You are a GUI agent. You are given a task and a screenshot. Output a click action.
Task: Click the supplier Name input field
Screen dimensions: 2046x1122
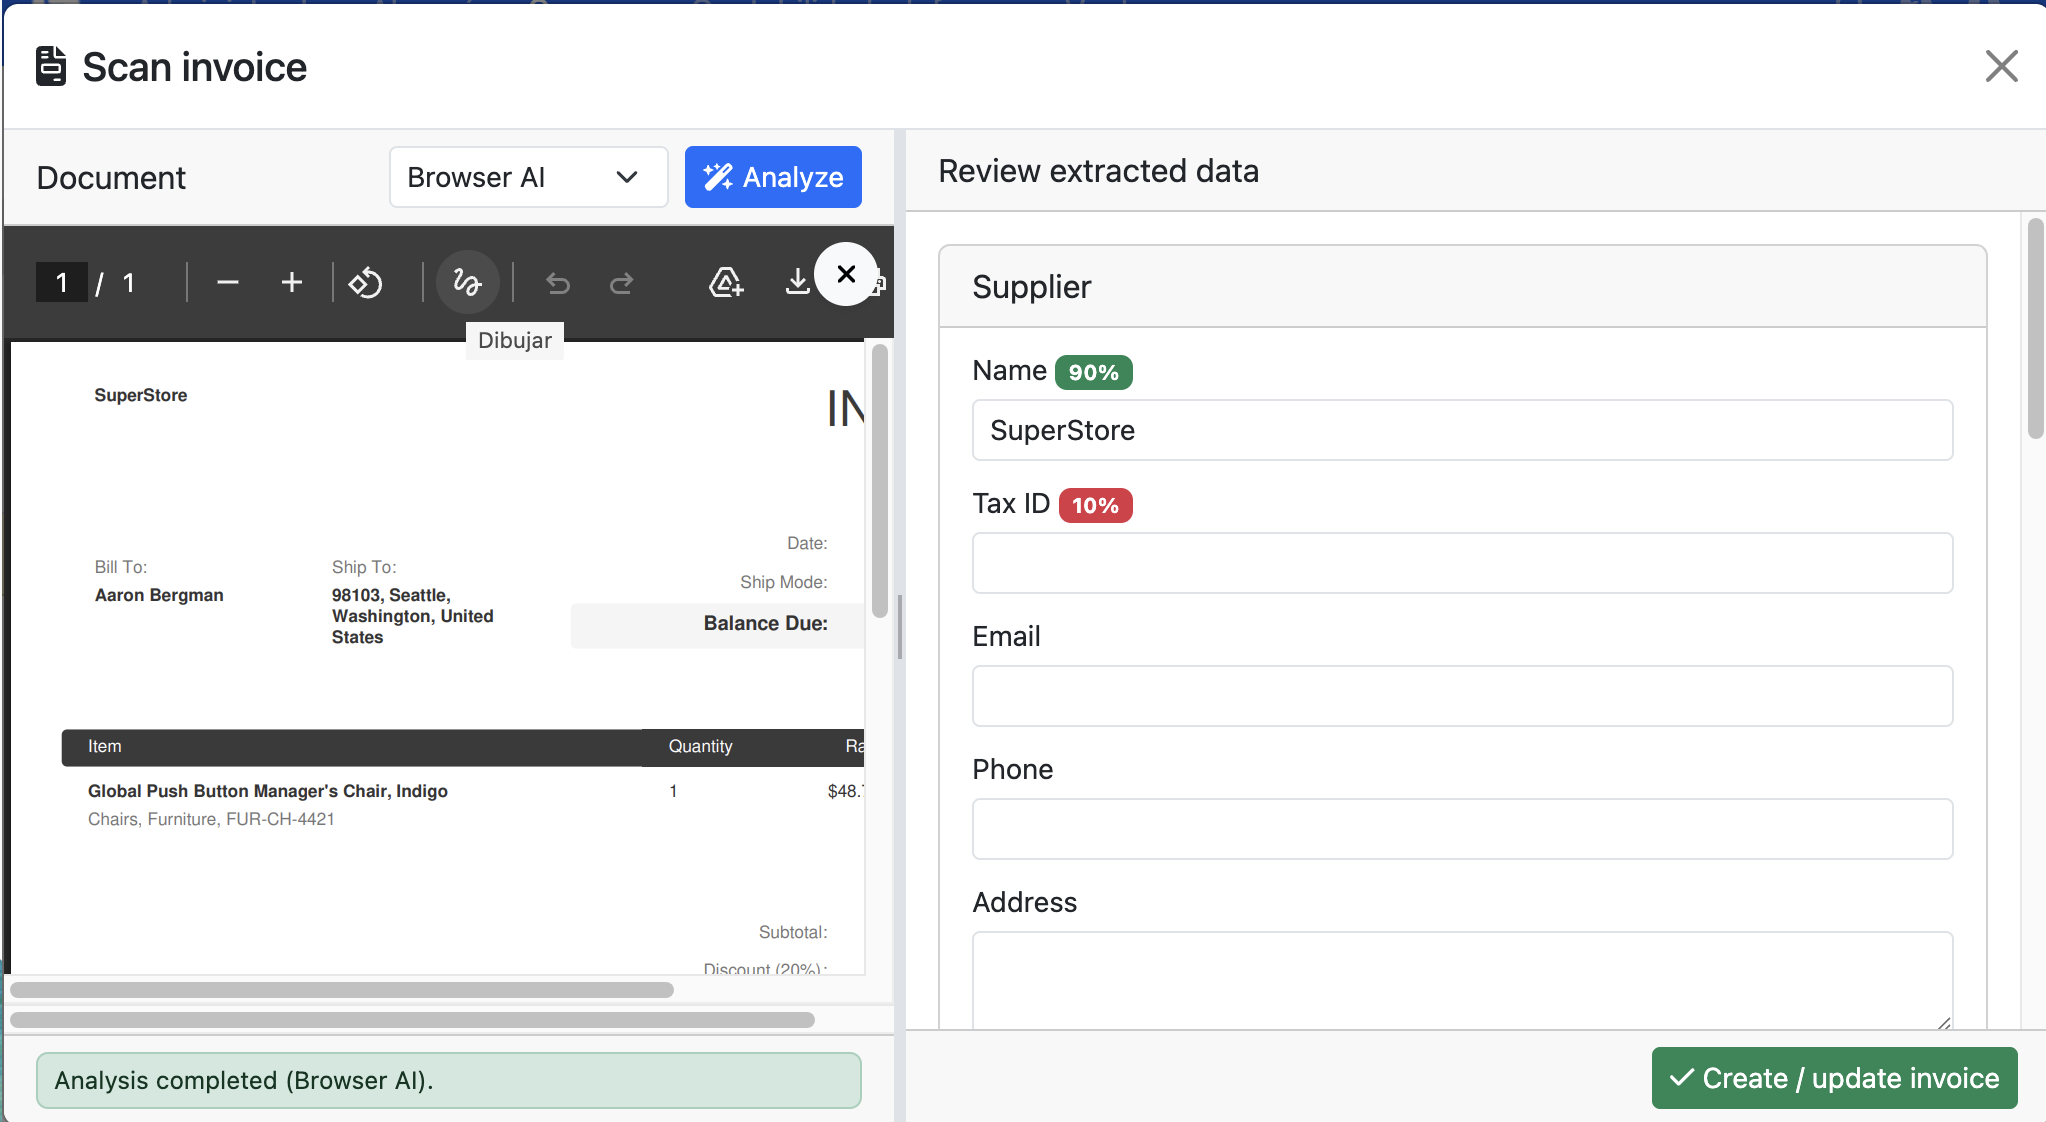pyautogui.click(x=1462, y=430)
